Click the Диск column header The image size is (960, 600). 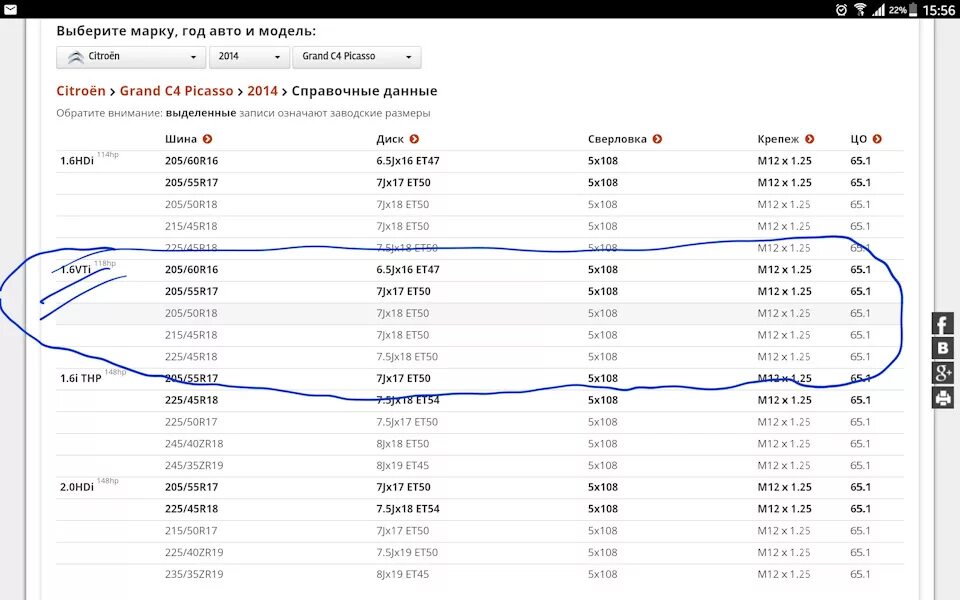click(390, 139)
